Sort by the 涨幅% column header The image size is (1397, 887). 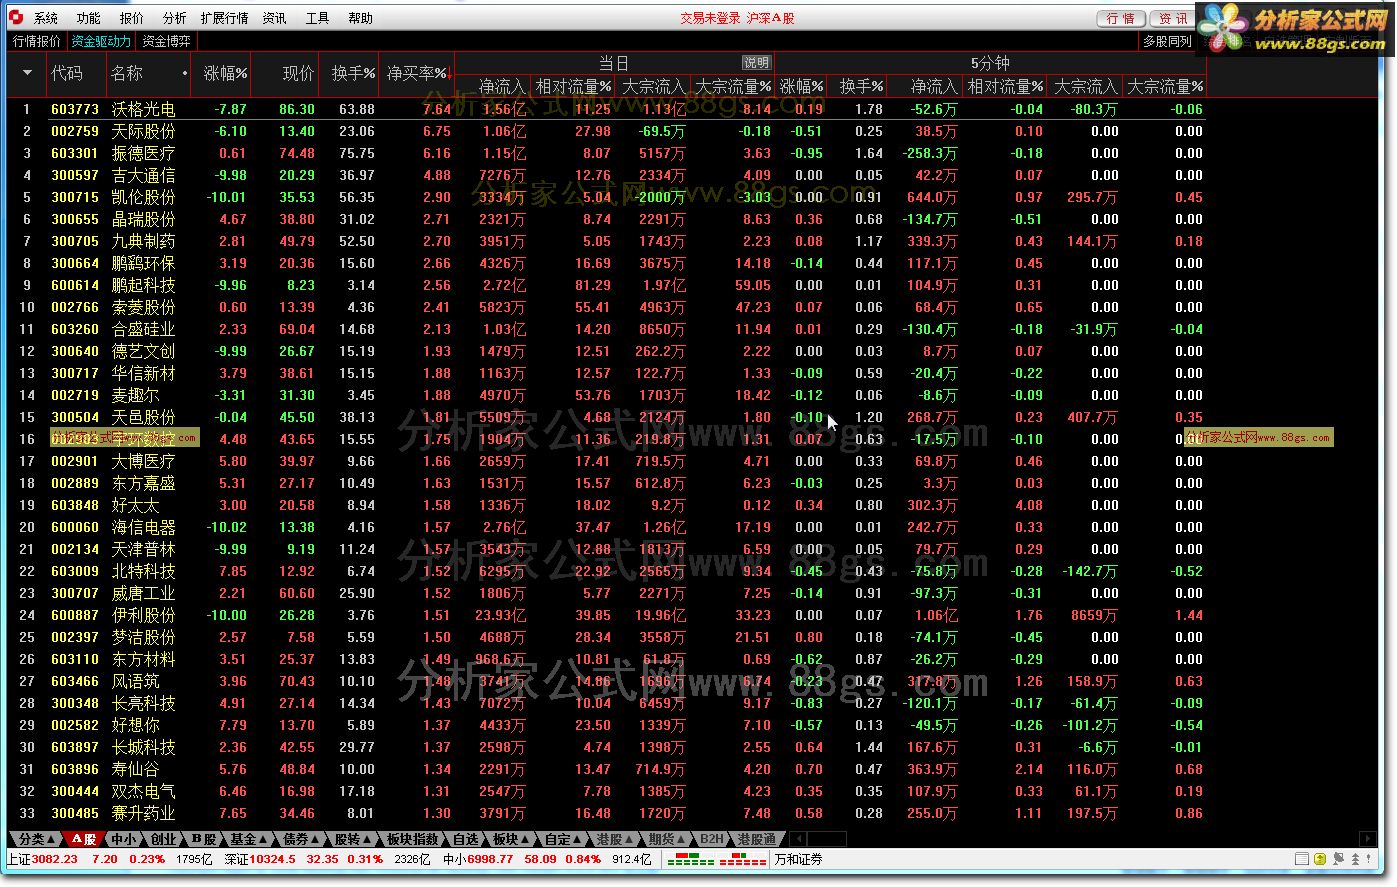click(225, 74)
